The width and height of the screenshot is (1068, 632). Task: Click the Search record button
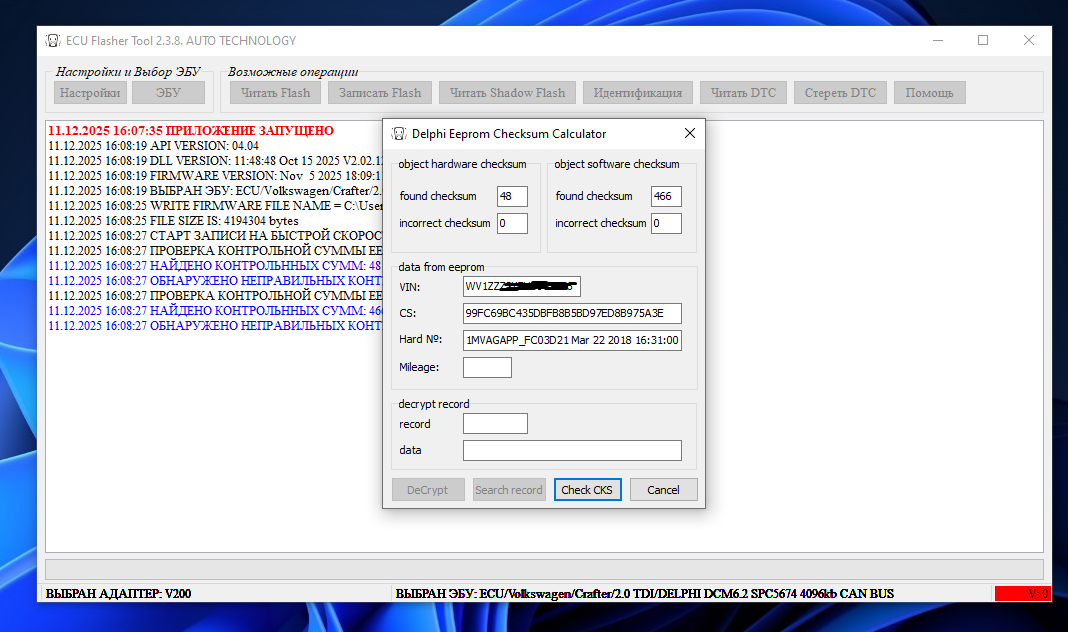509,490
